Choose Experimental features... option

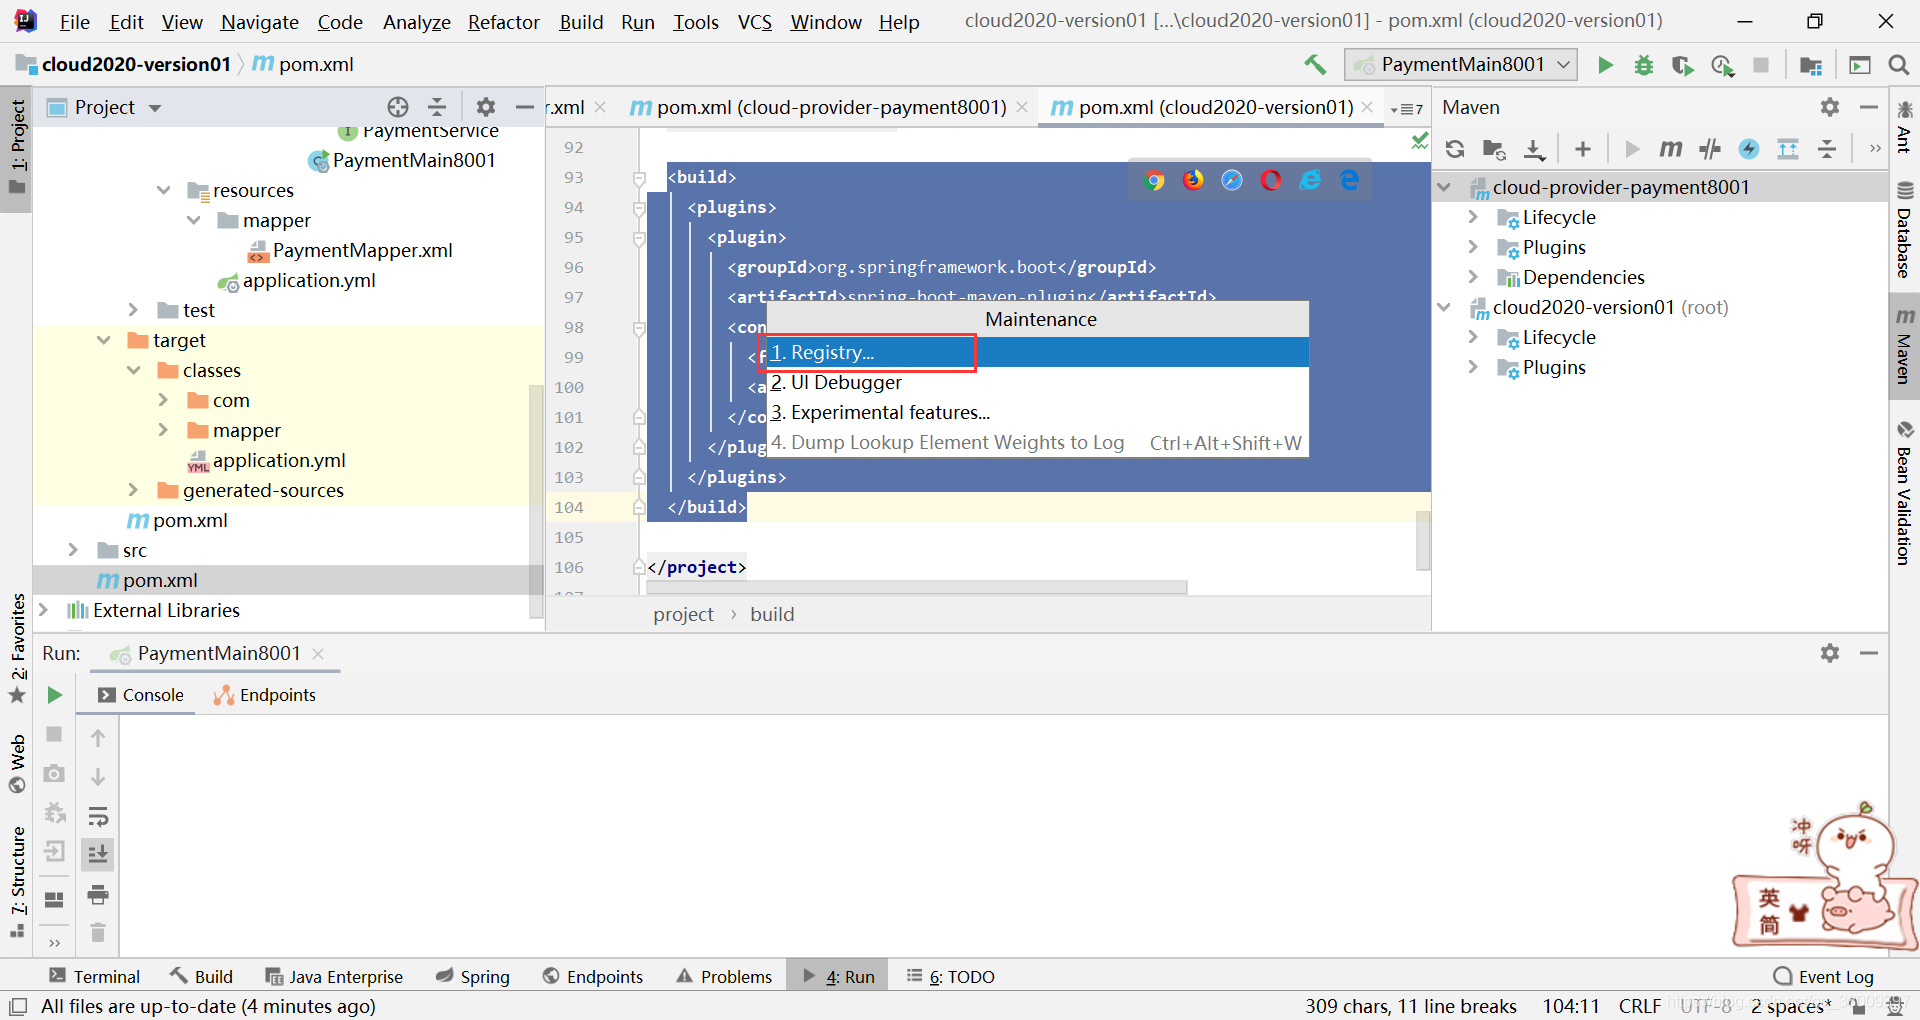click(1038, 412)
